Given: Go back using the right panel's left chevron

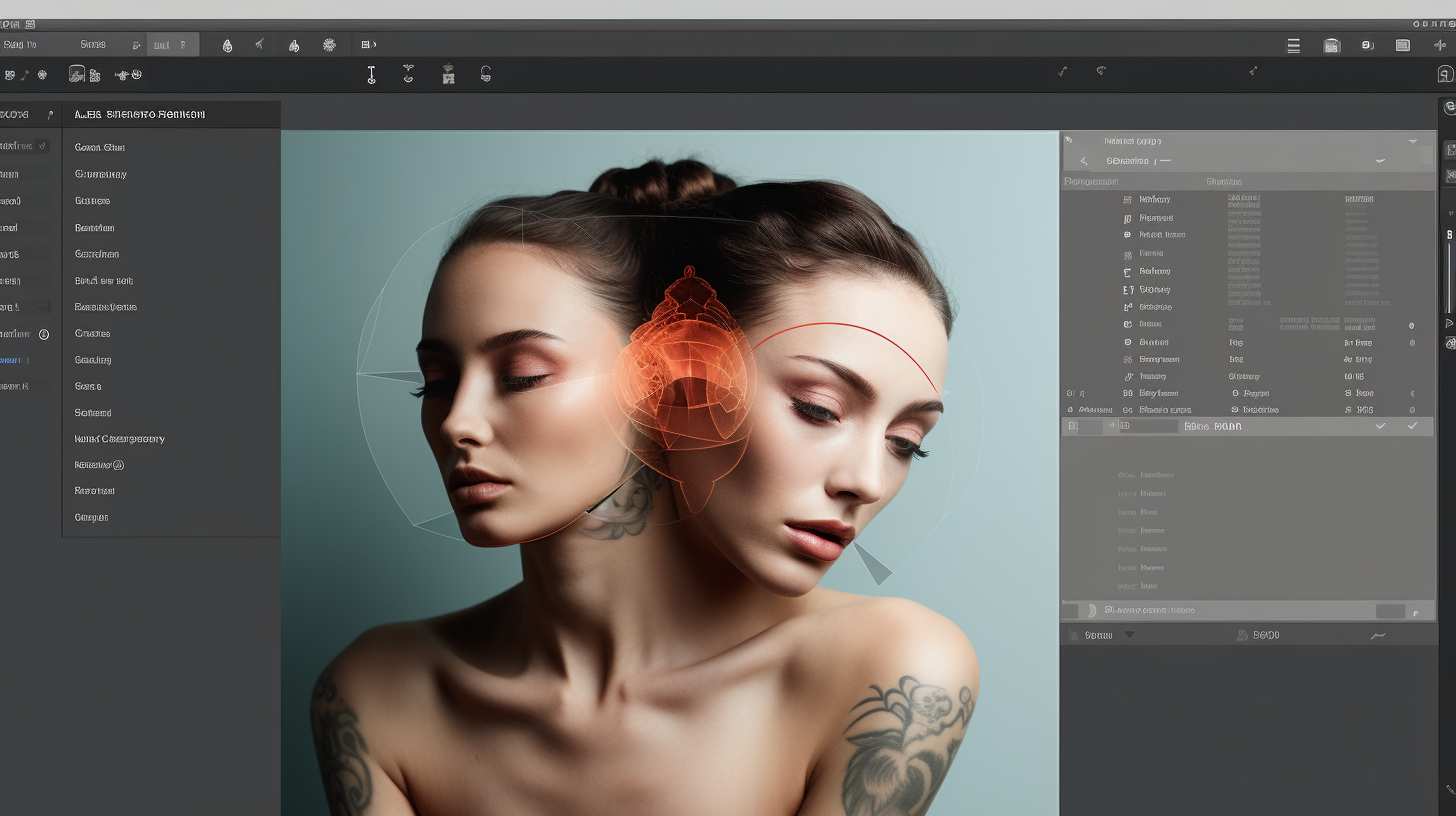Looking at the screenshot, I should [x=1084, y=161].
